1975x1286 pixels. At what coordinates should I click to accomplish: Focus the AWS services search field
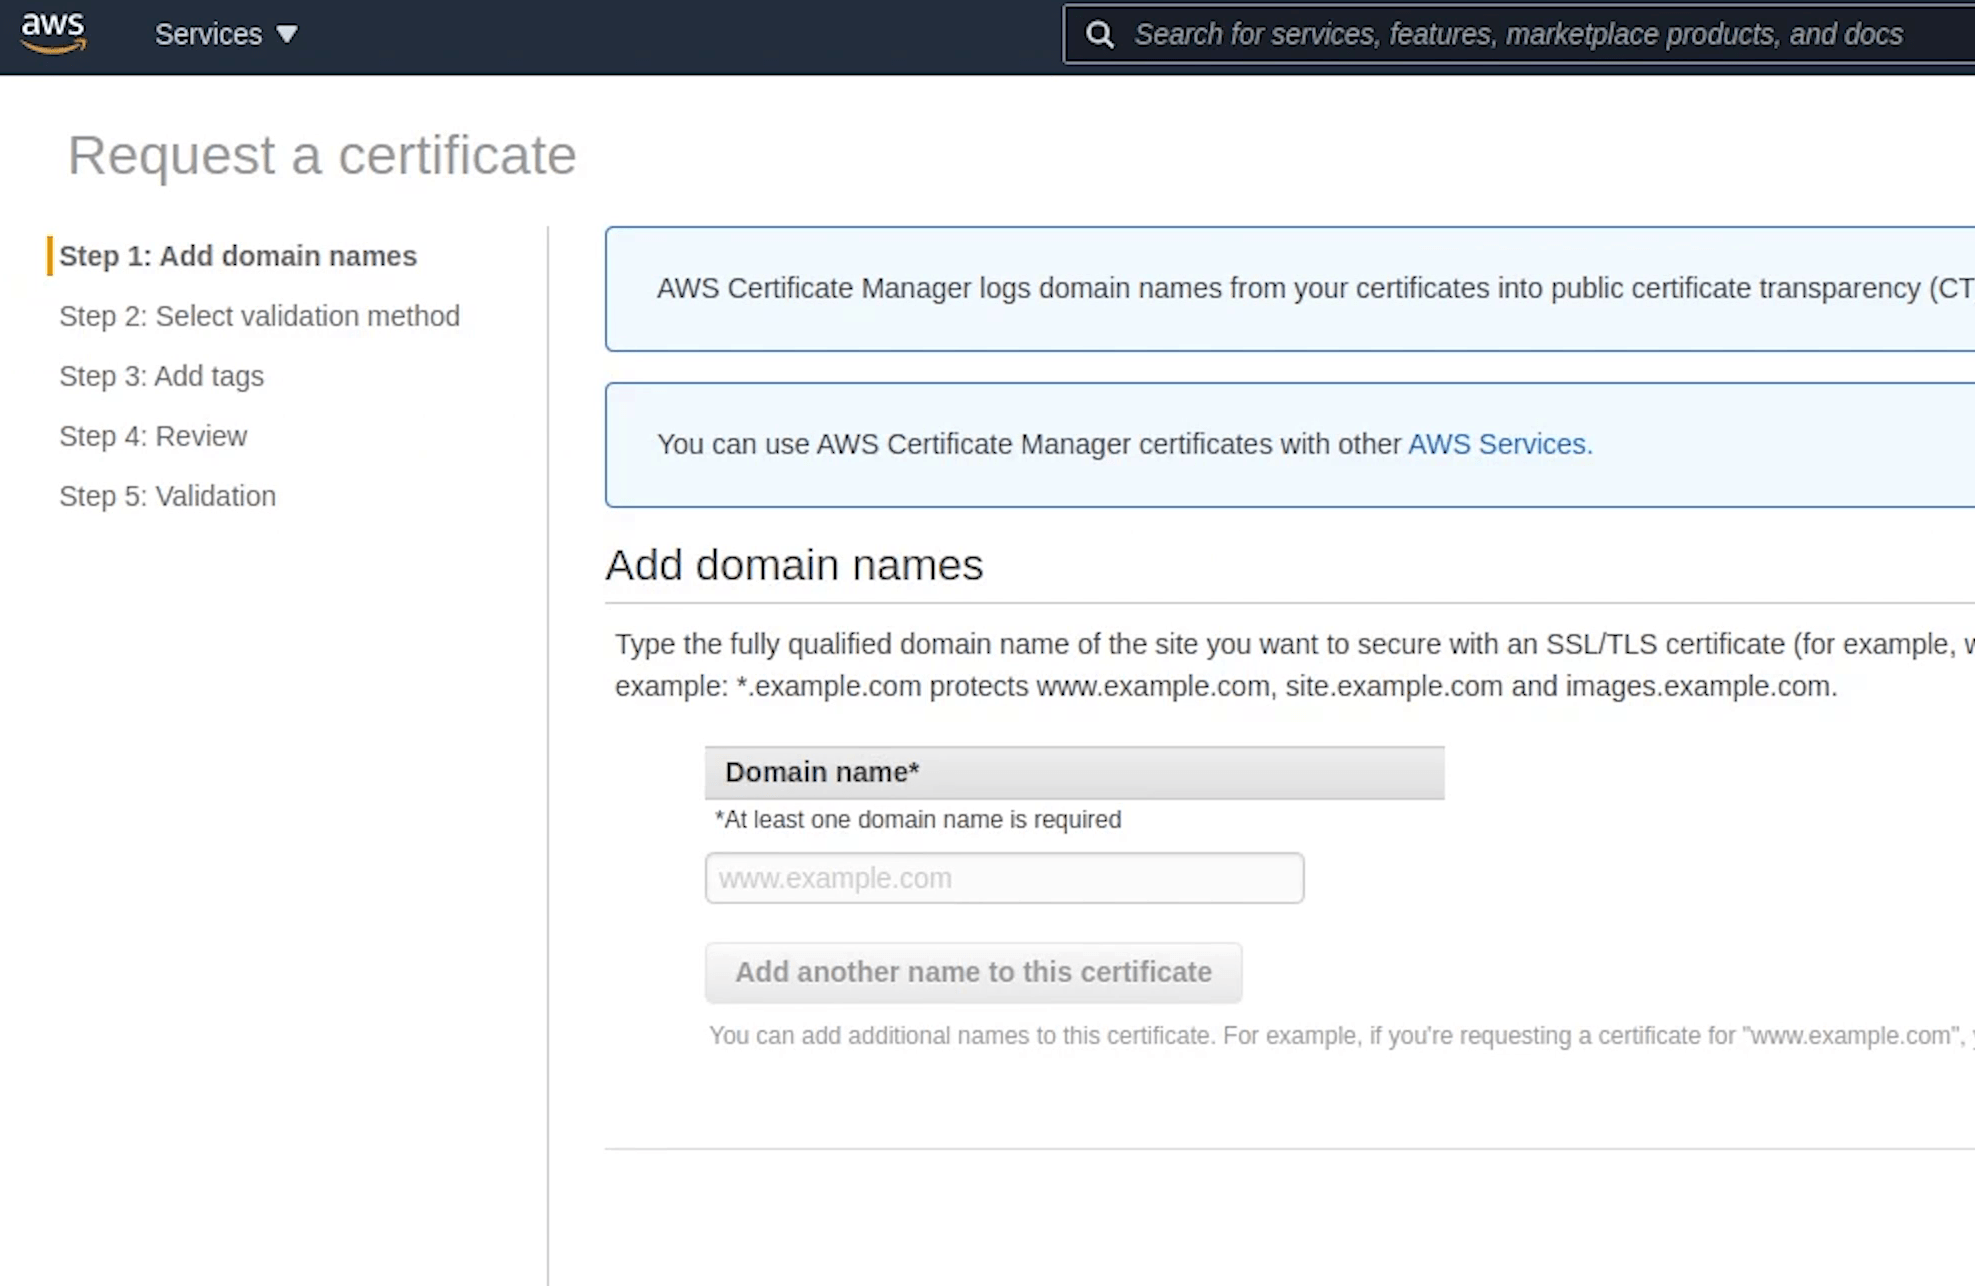[1517, 35]
